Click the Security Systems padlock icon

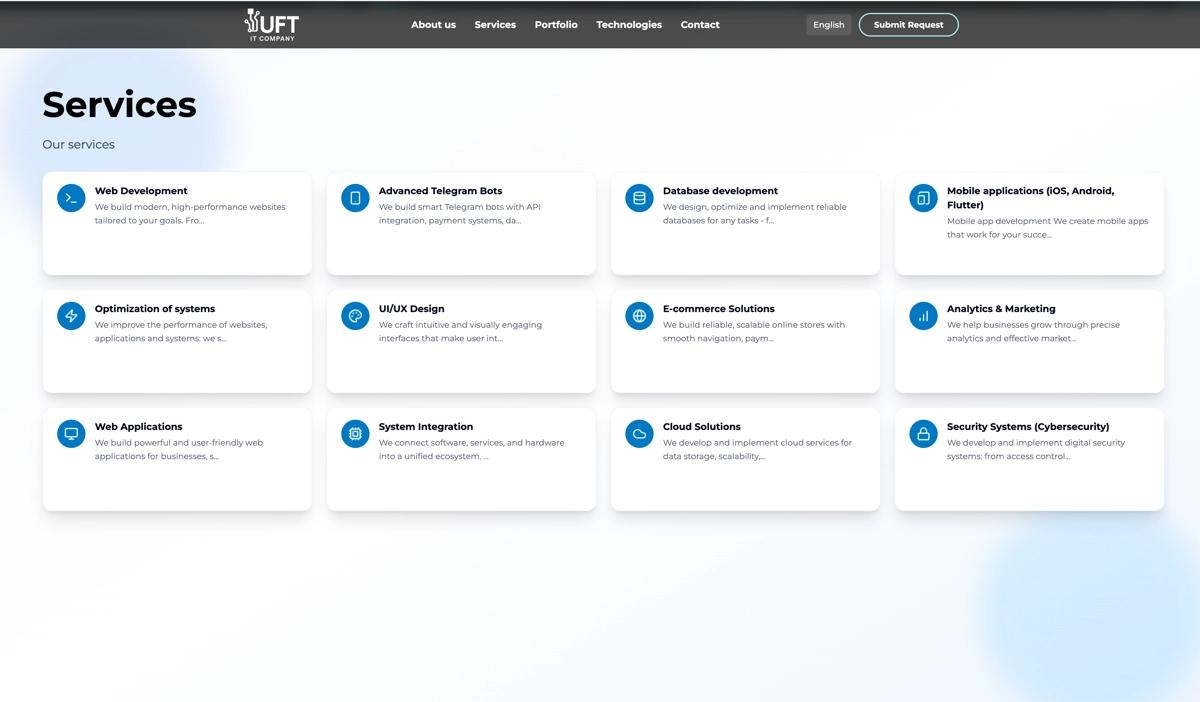tap(923, 434)
